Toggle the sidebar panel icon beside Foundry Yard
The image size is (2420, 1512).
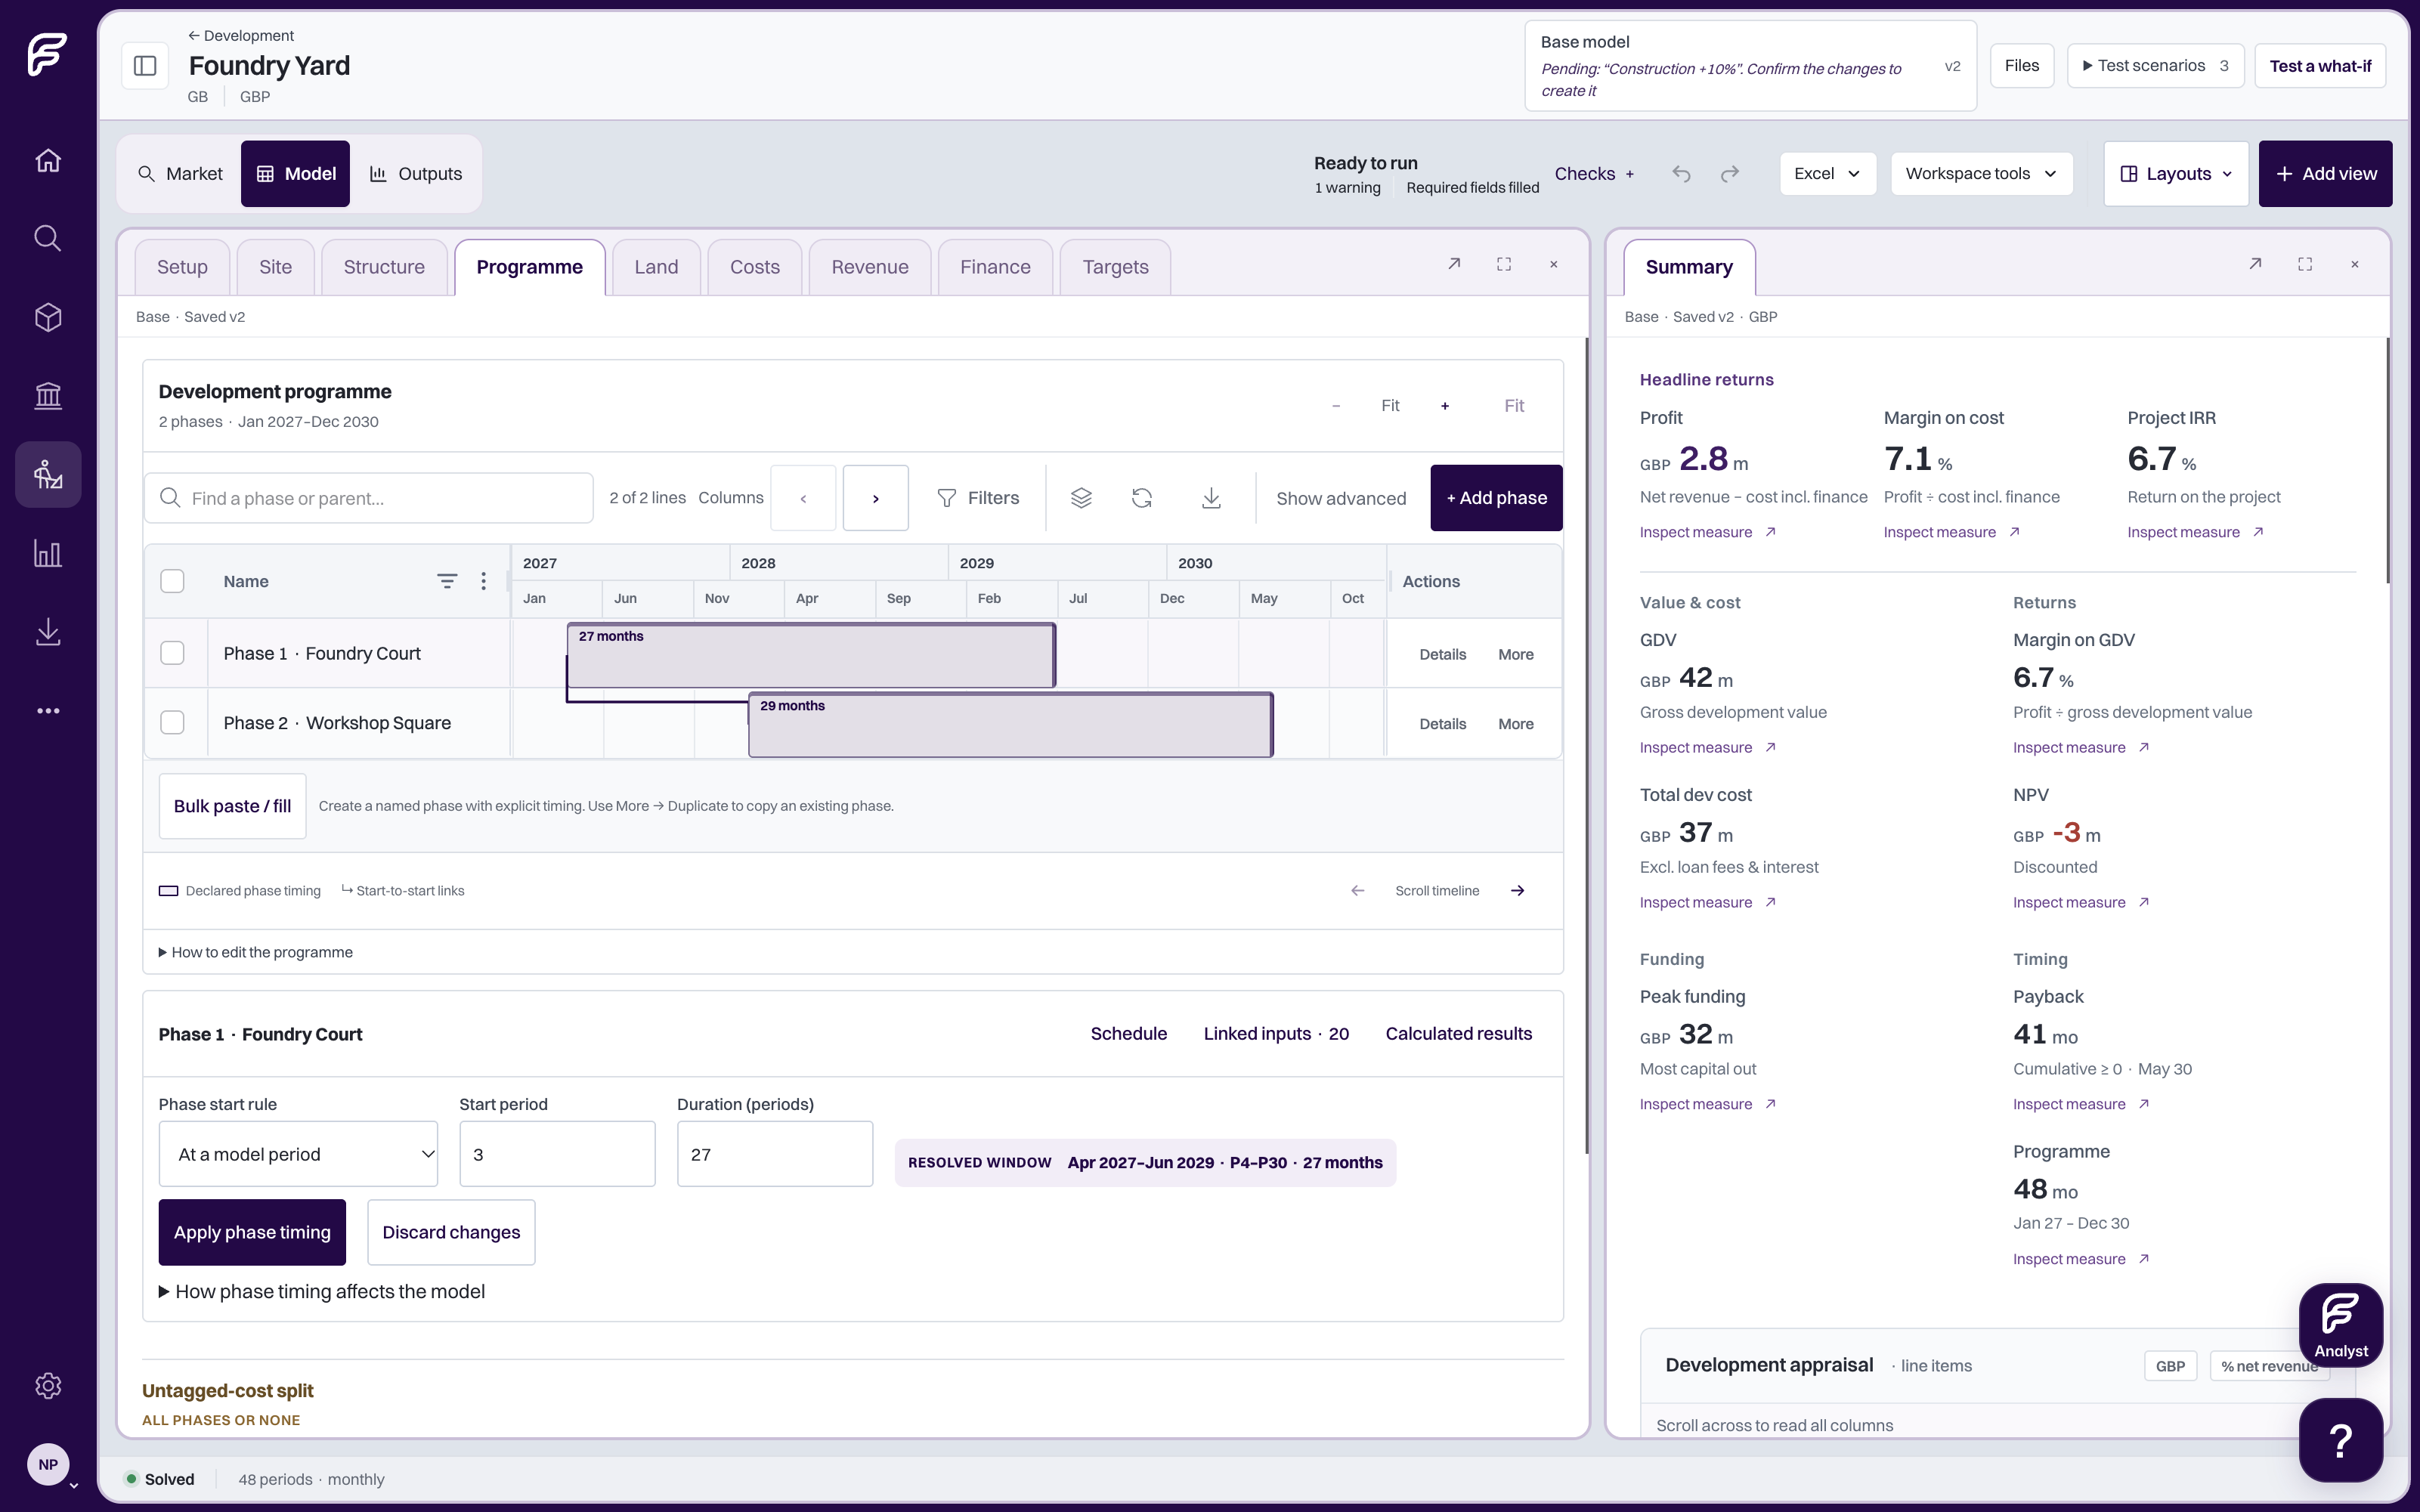tap(145, 66)
